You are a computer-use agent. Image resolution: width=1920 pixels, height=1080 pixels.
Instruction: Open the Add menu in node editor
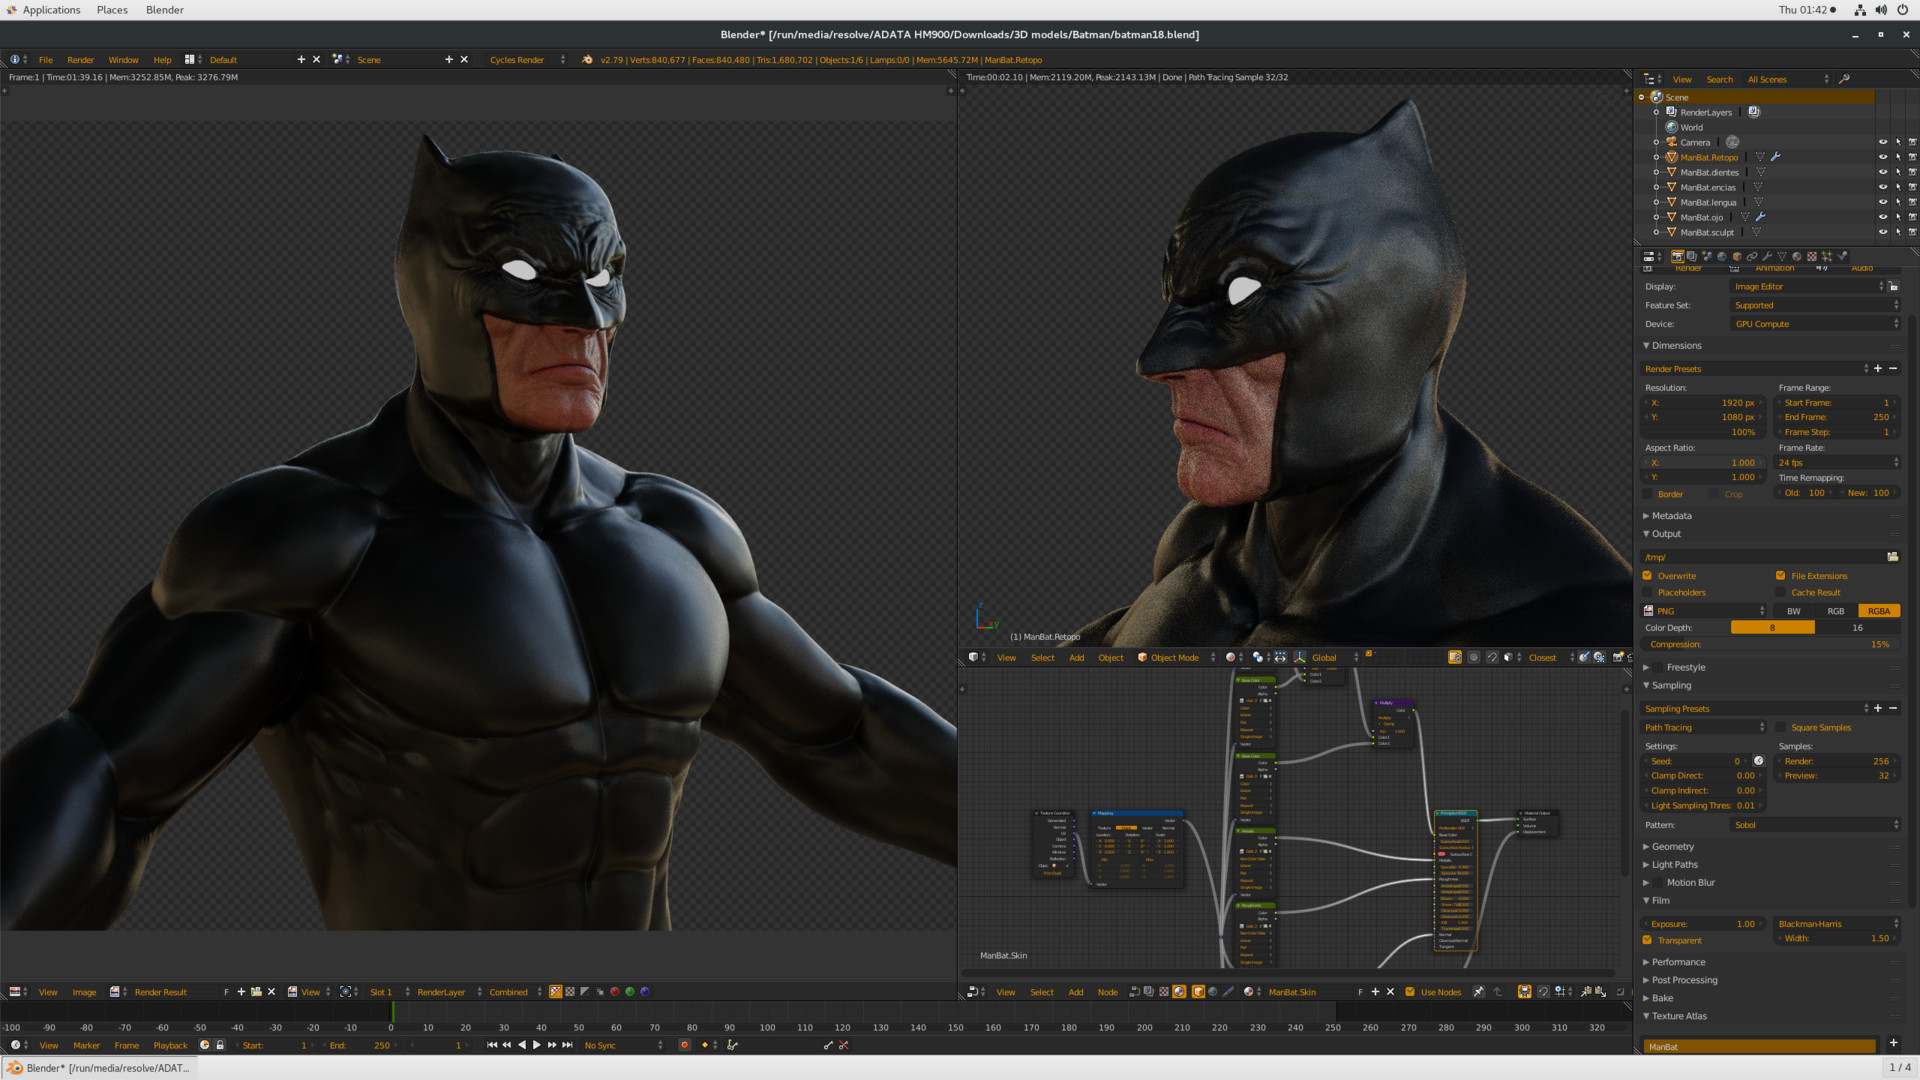click(1076, 992)
